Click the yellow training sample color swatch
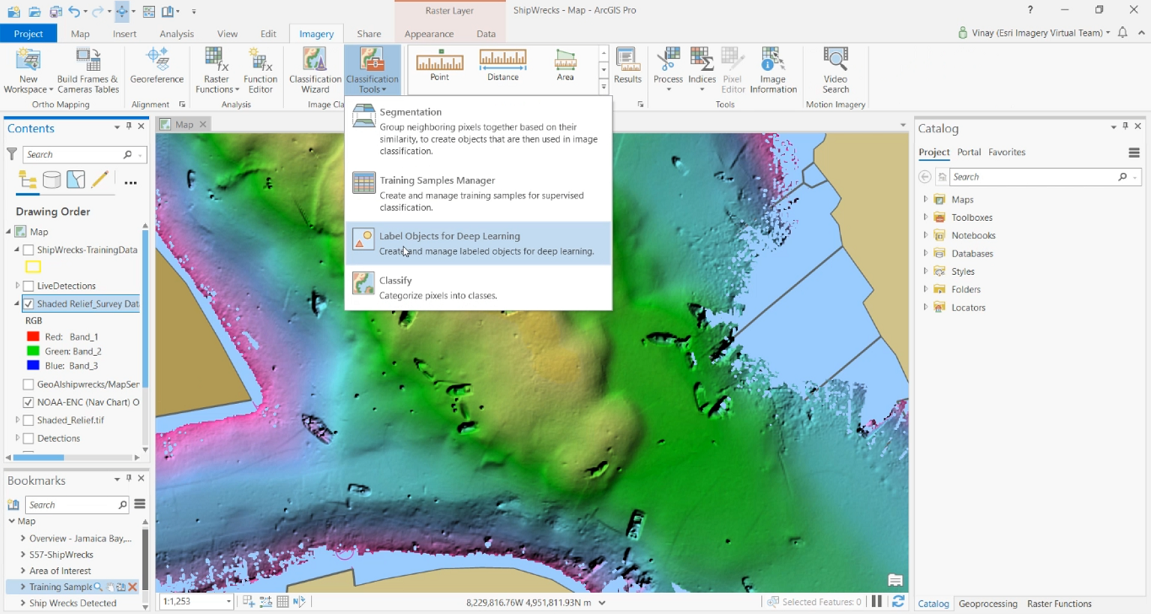This screenshot has width=1151, height=614. pyautogui.click(x=33, y=267)
